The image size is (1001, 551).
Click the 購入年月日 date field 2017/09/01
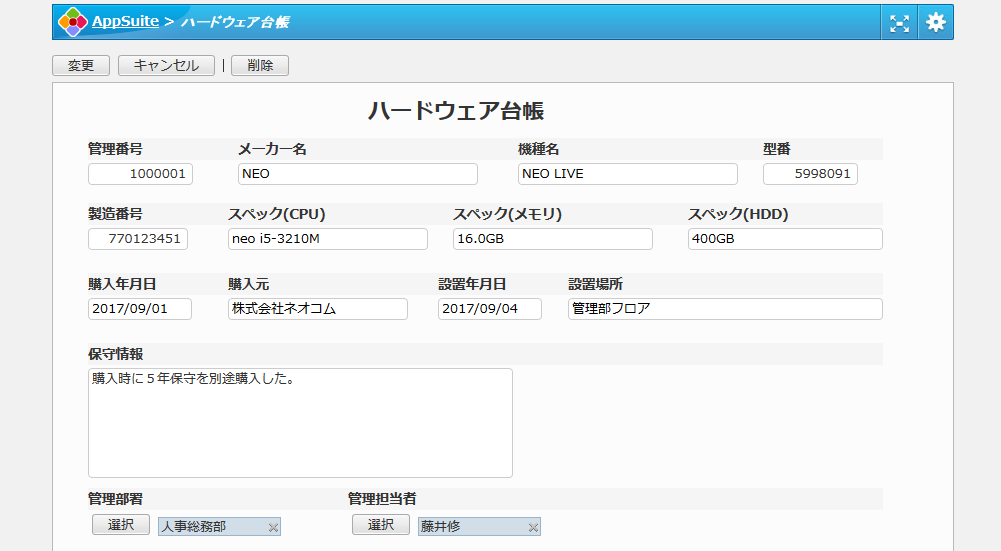point(140,309)
